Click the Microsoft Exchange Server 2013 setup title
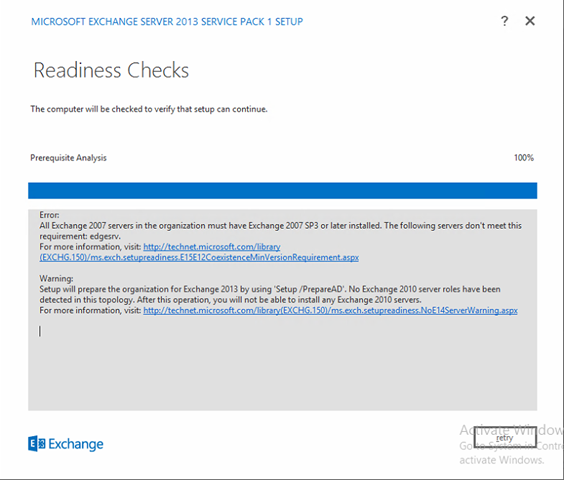This screenshot has height=480, width=564. point(167,22)
